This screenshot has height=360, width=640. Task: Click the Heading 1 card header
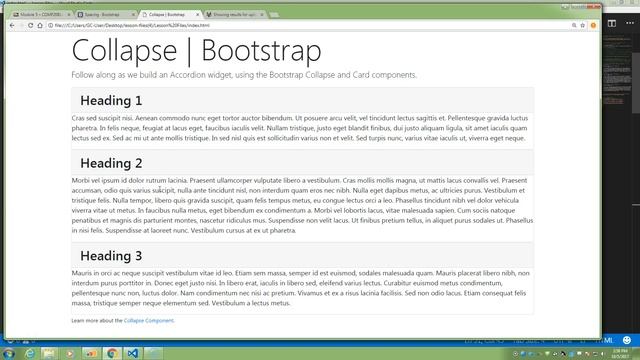(x=302, y=100)
